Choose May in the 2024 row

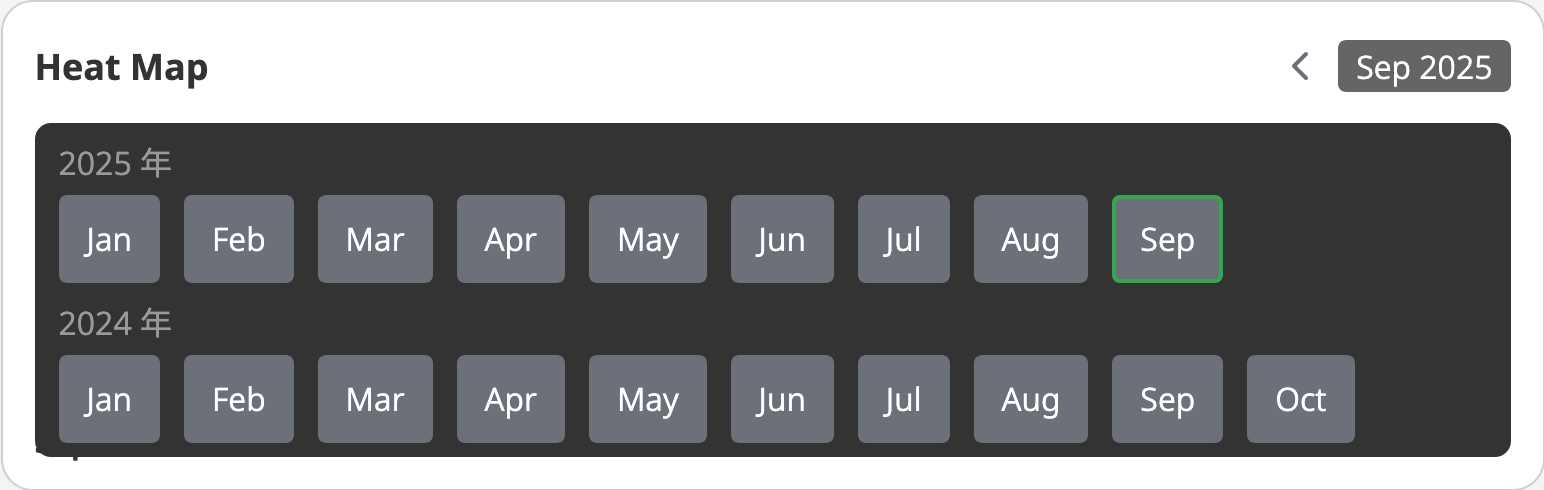pos(647,399)
